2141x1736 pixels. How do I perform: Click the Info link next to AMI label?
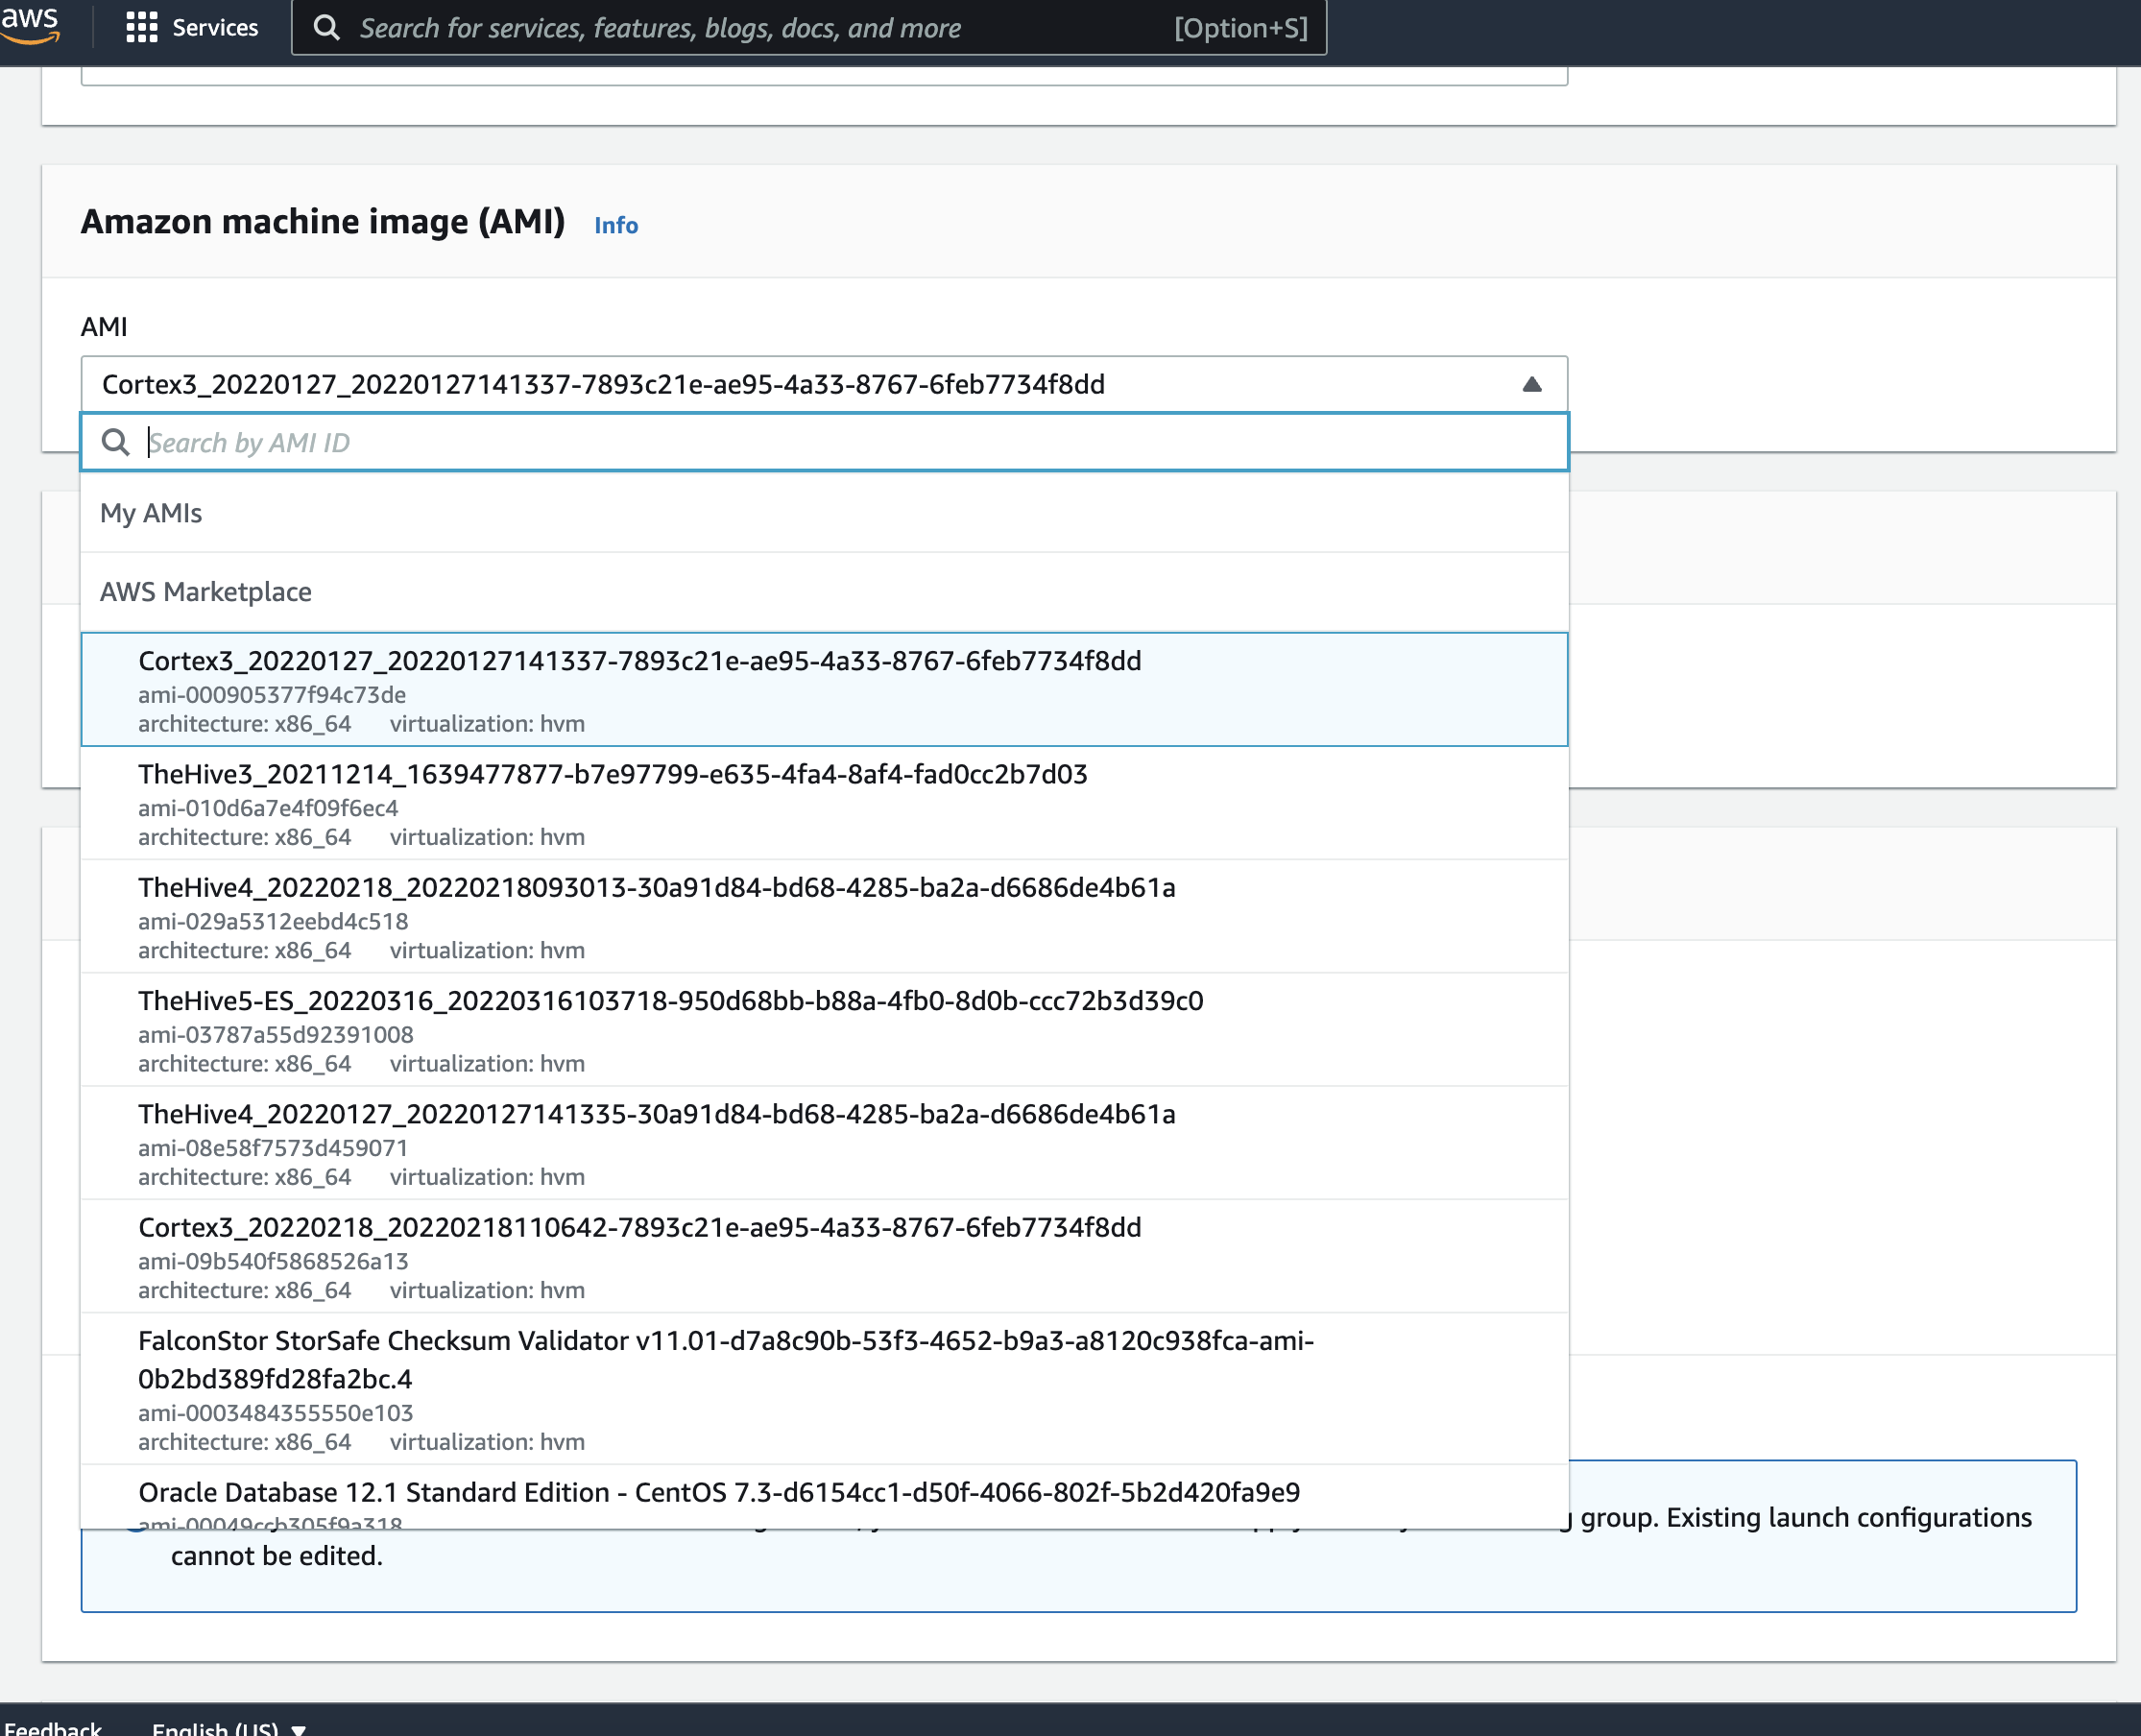pos(616,225)
